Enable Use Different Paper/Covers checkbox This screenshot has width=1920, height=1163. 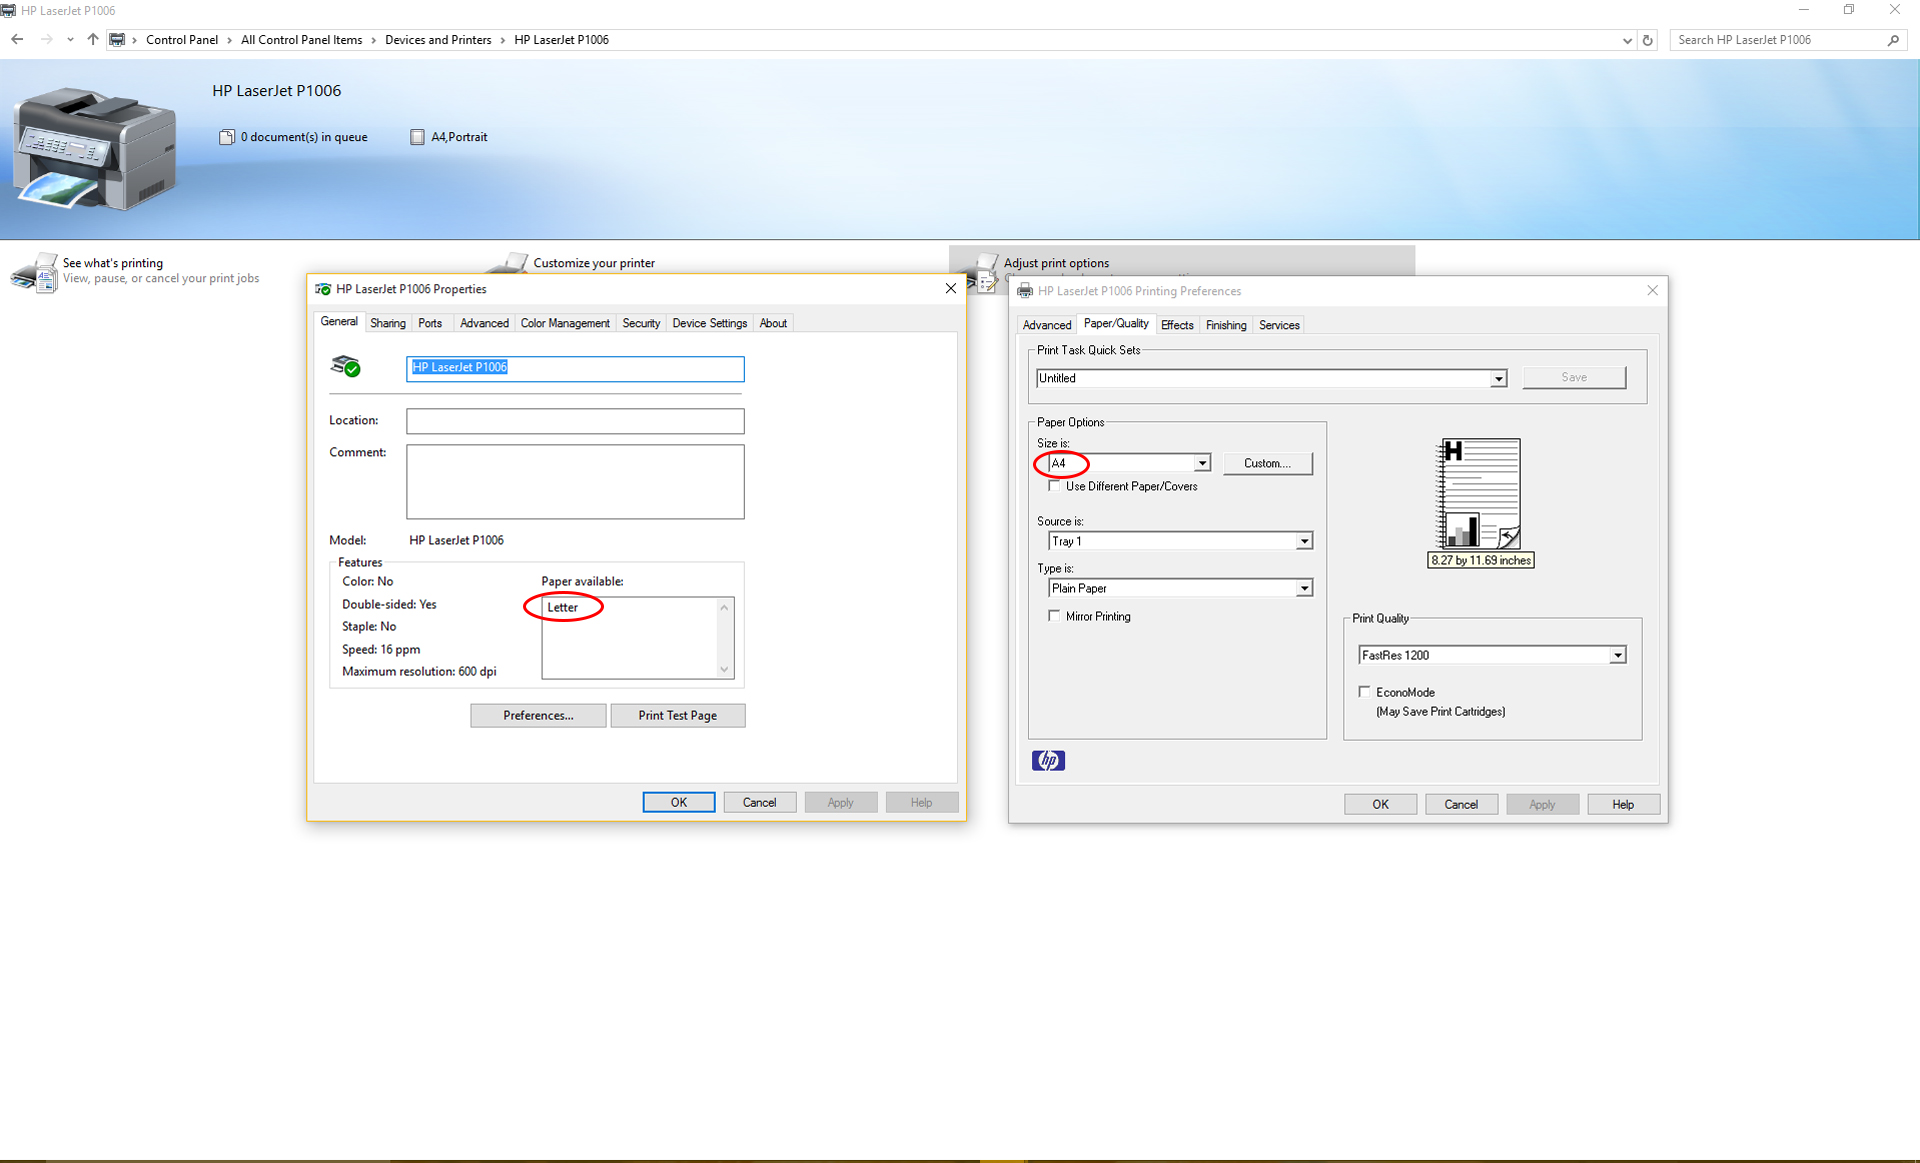click(x=1054, y=487)
